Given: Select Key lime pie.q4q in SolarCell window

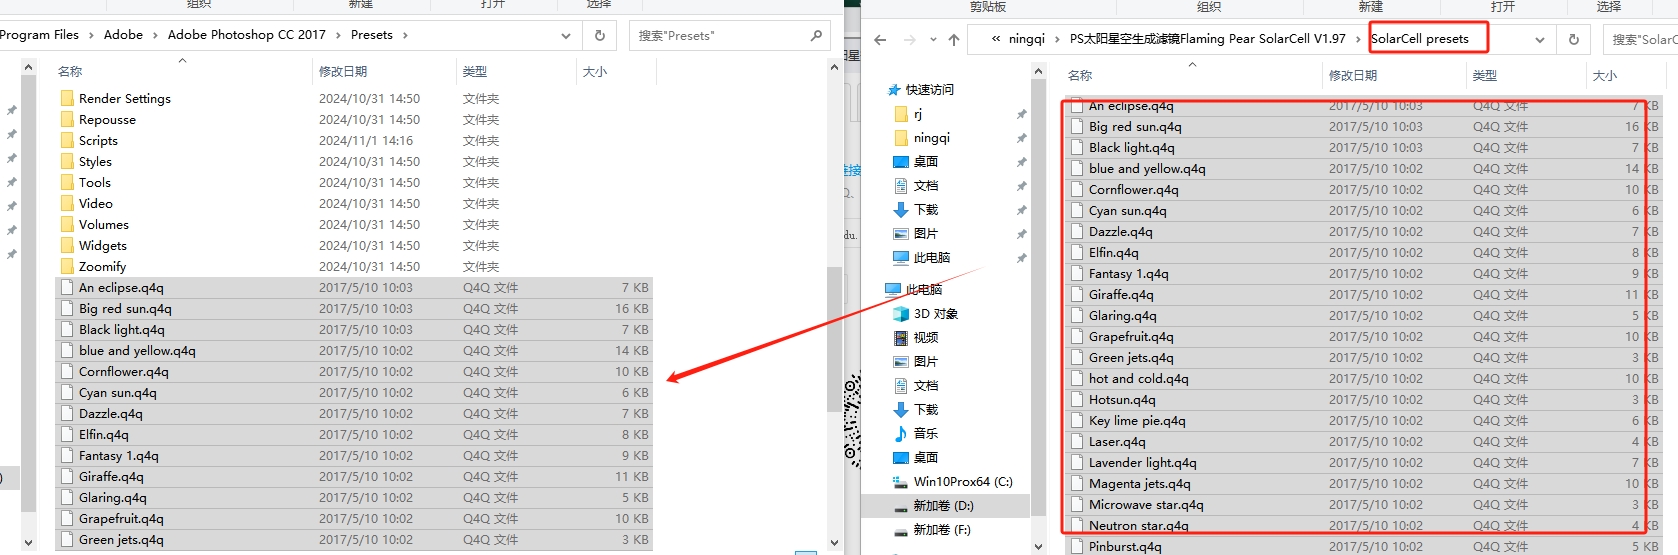Looking at the screenshot, I should pyautogui.click(x=1364, y=420).
